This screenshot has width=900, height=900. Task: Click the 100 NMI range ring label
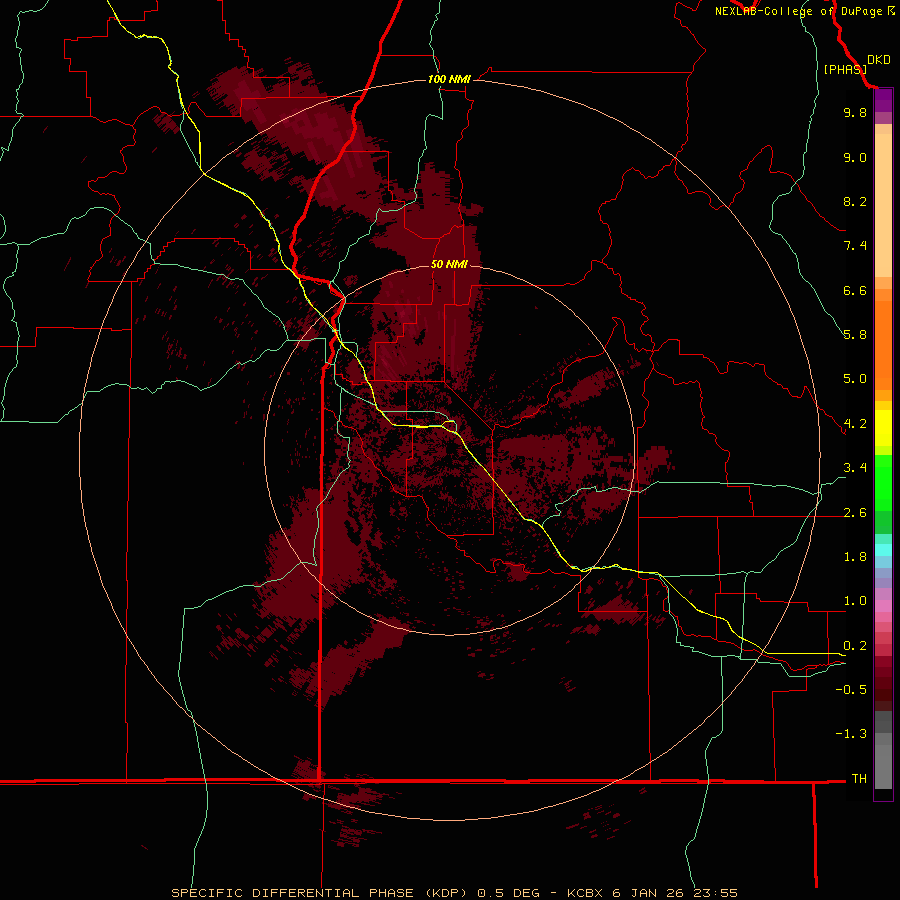point(449,79)
